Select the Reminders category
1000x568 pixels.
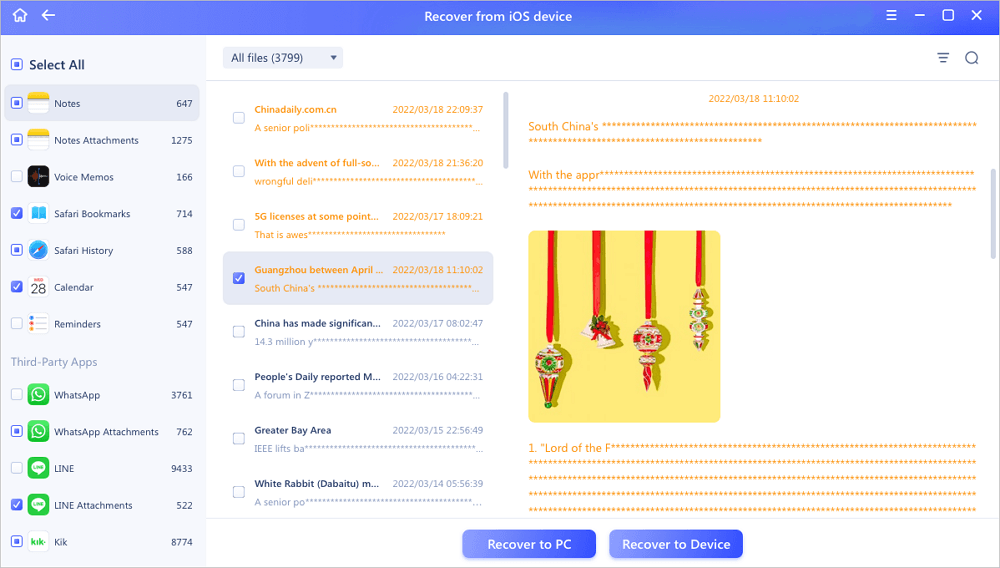102,323
